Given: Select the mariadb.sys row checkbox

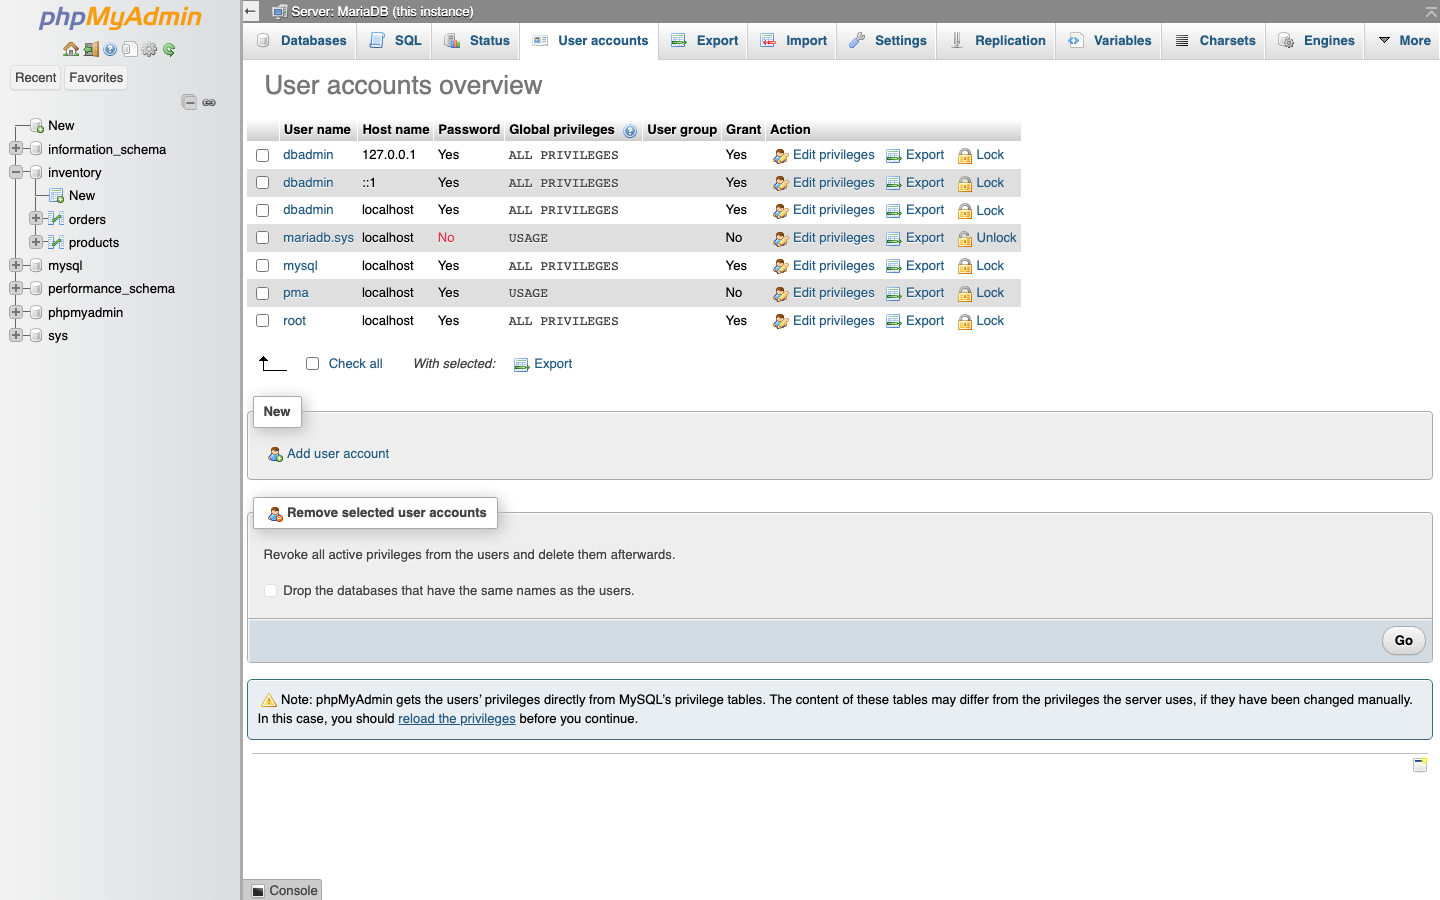Looking at the screenshot, I should click(x=263, y=238).
